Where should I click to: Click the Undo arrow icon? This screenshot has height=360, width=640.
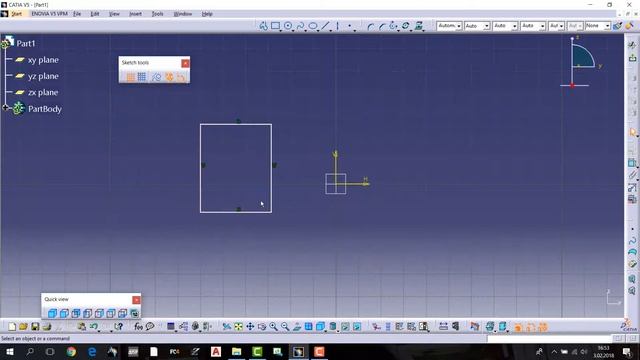pyautogui.click(x=93, y=327)
